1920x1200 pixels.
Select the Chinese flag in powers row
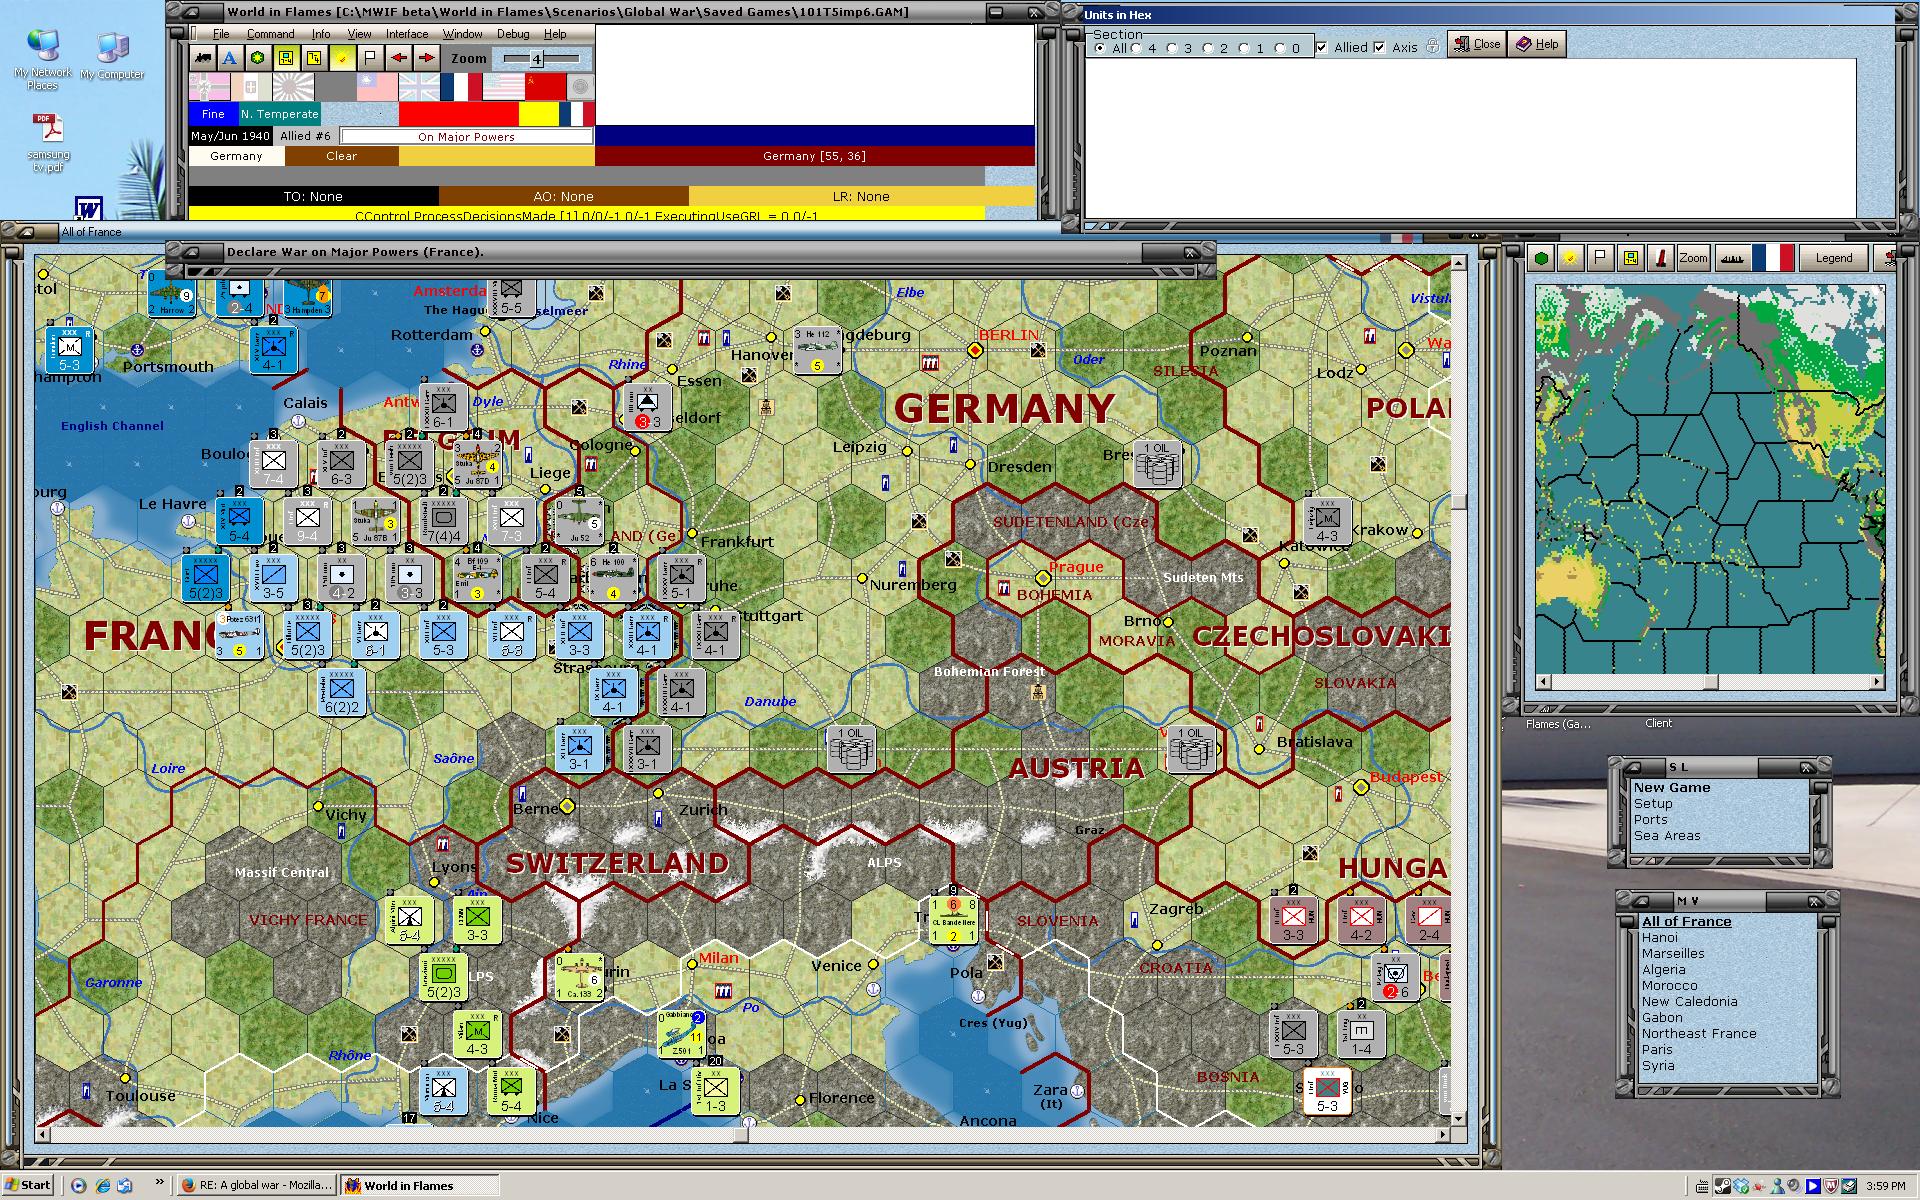(x=377, y=87)
